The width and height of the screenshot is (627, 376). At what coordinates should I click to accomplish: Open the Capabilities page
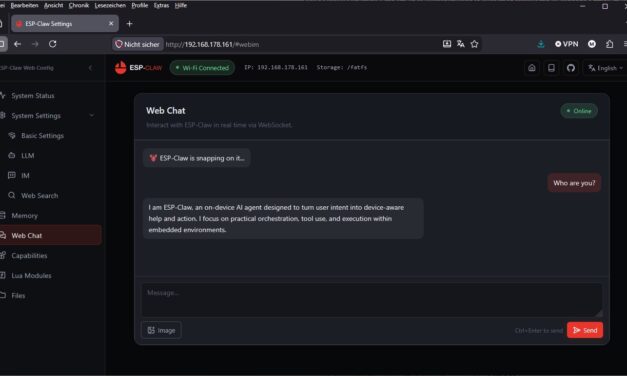coord(29,256)
